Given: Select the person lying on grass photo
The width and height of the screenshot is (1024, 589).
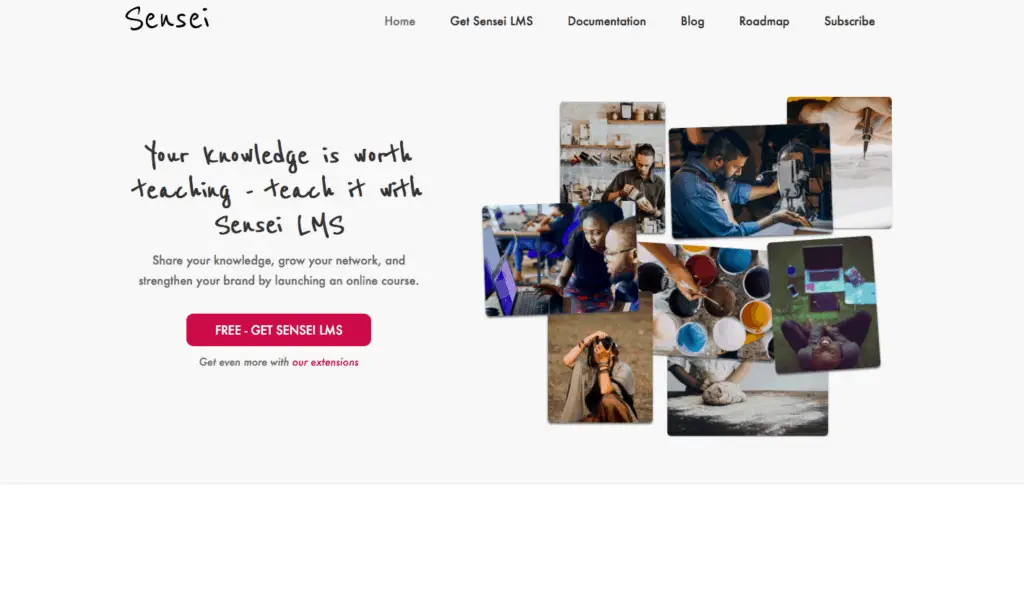Looking at the screenshot, I should click(x=824, y=305).
